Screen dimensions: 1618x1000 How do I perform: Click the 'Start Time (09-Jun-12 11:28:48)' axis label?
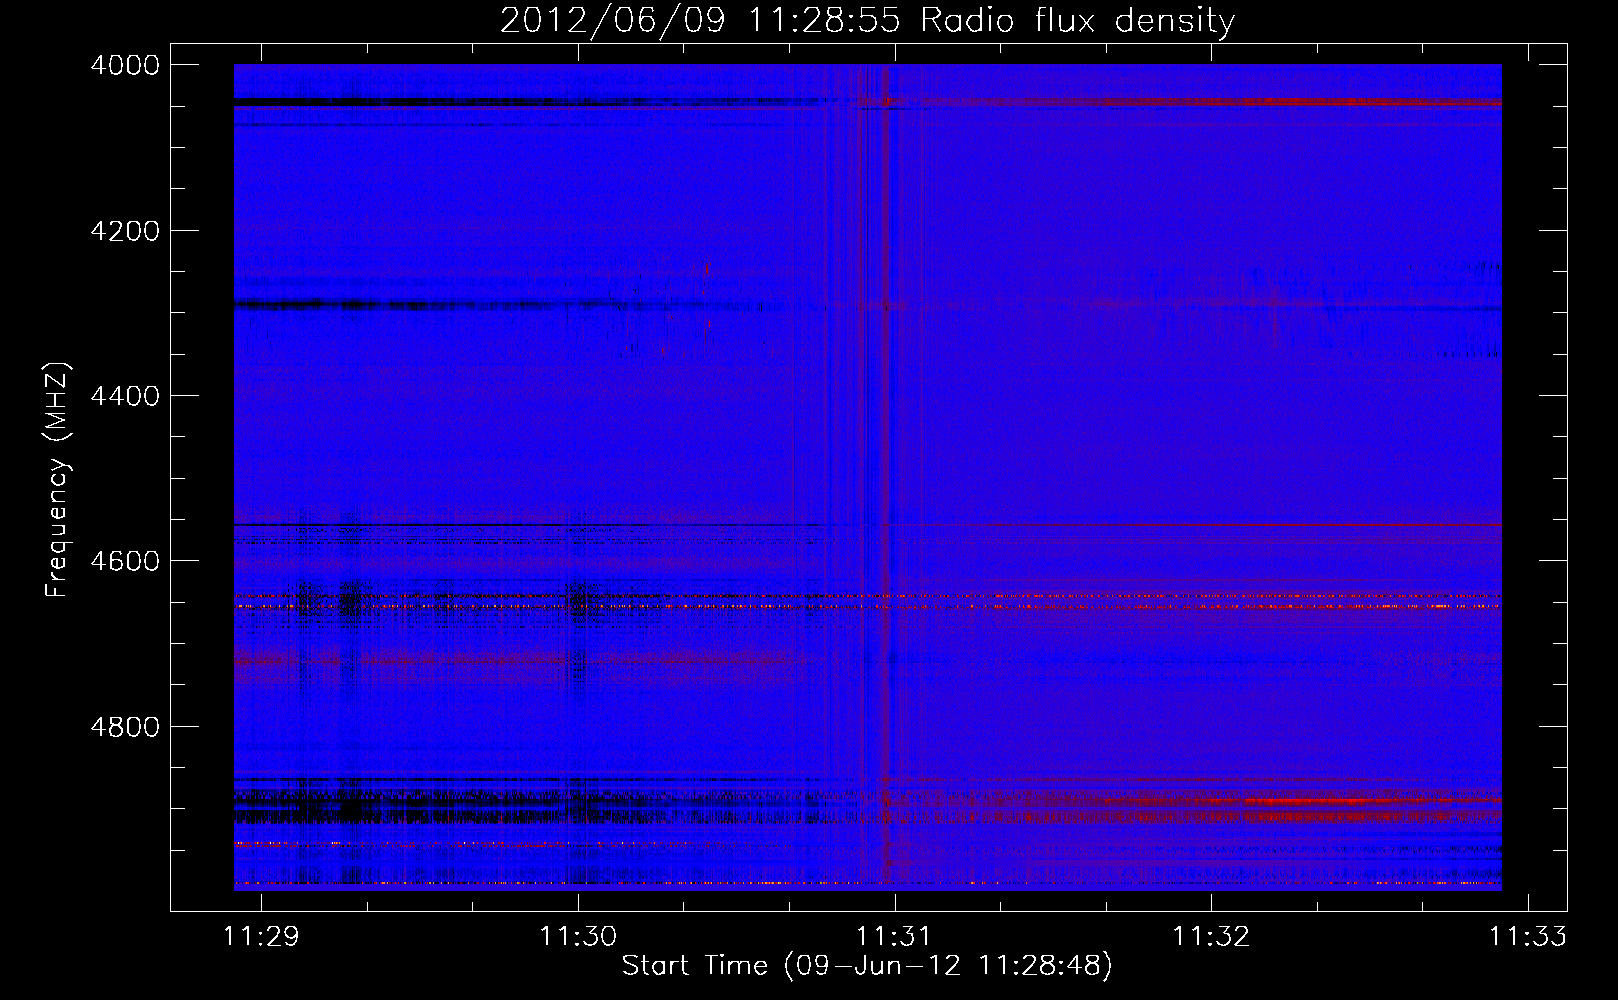tap(867, 966)
